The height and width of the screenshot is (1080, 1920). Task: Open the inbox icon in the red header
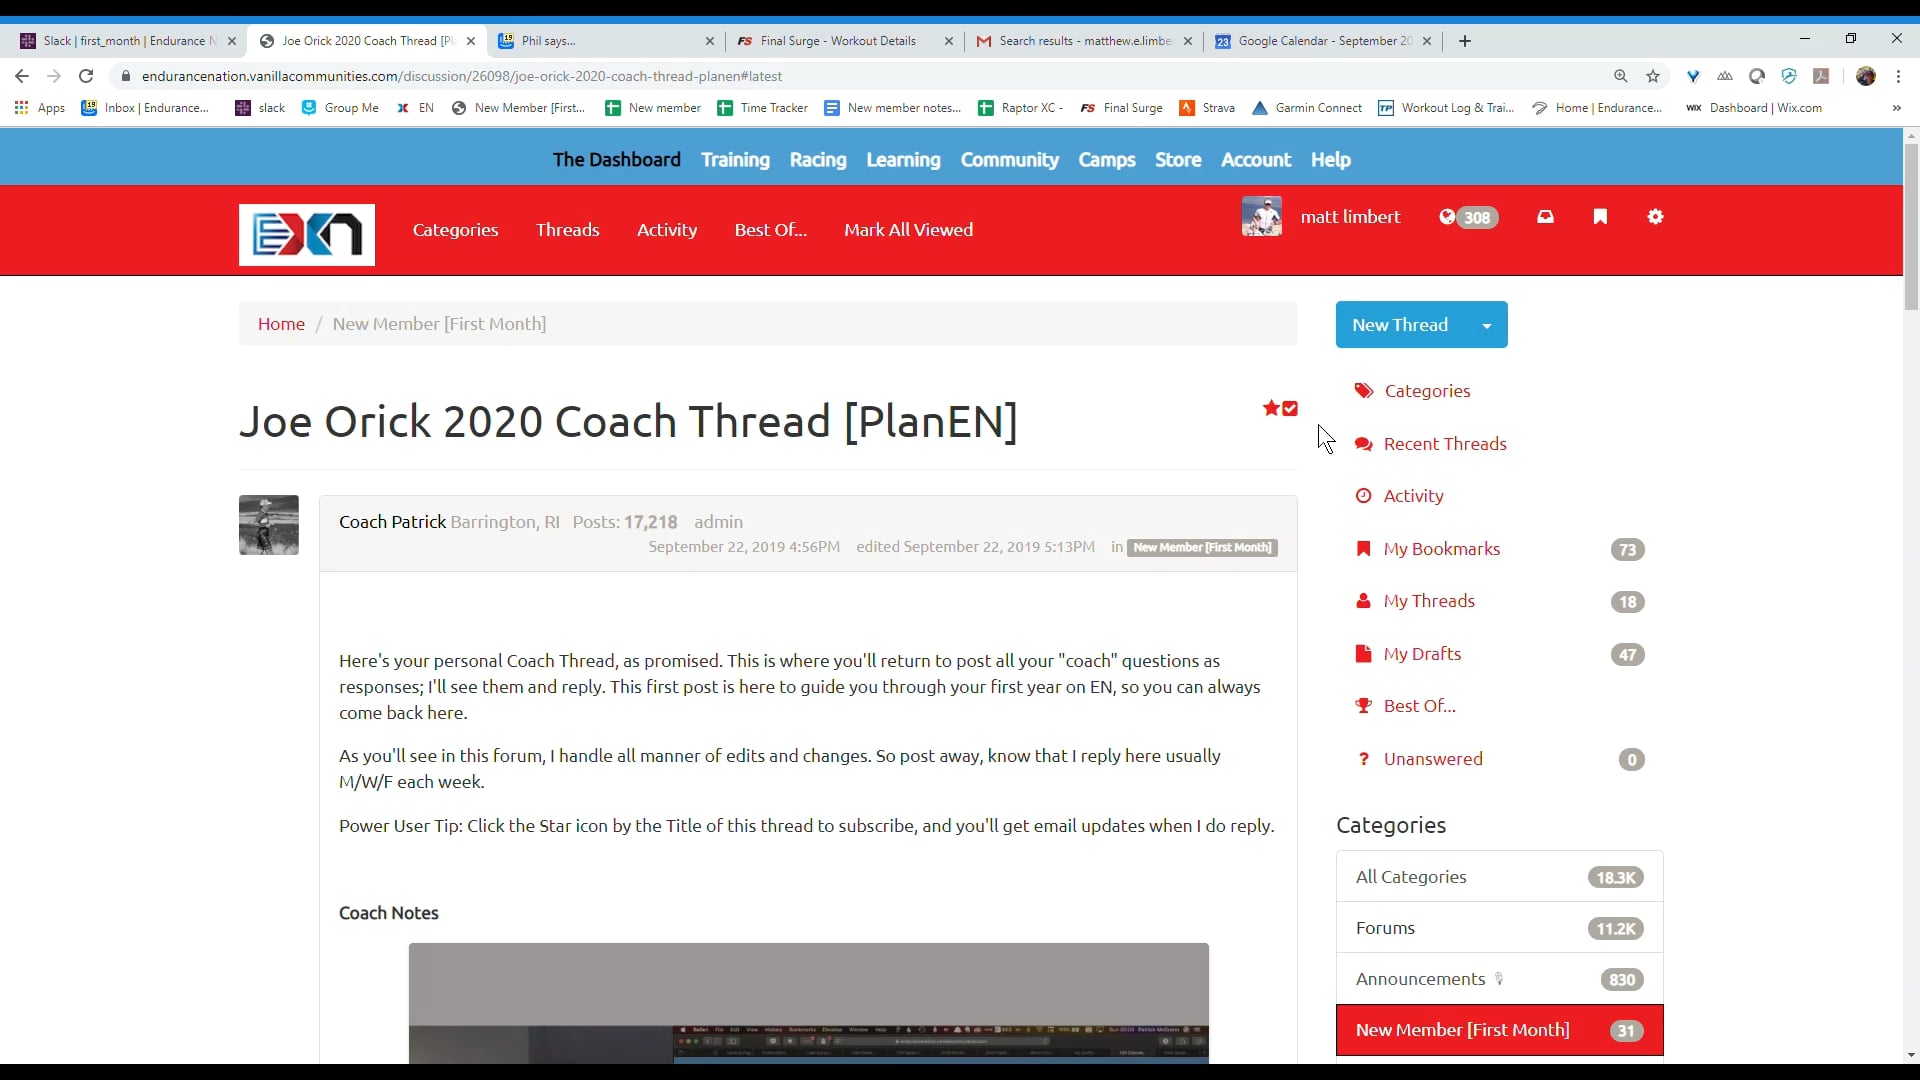pos(1545,217)
